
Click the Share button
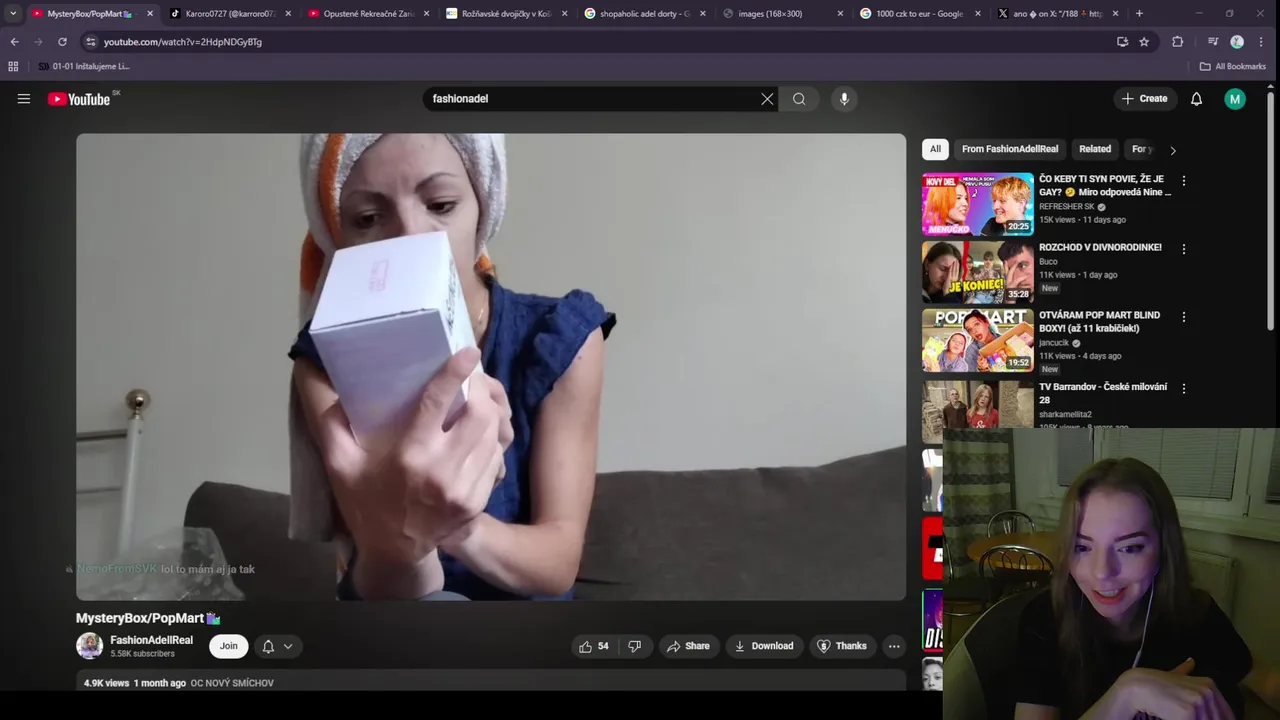(688, 646)
